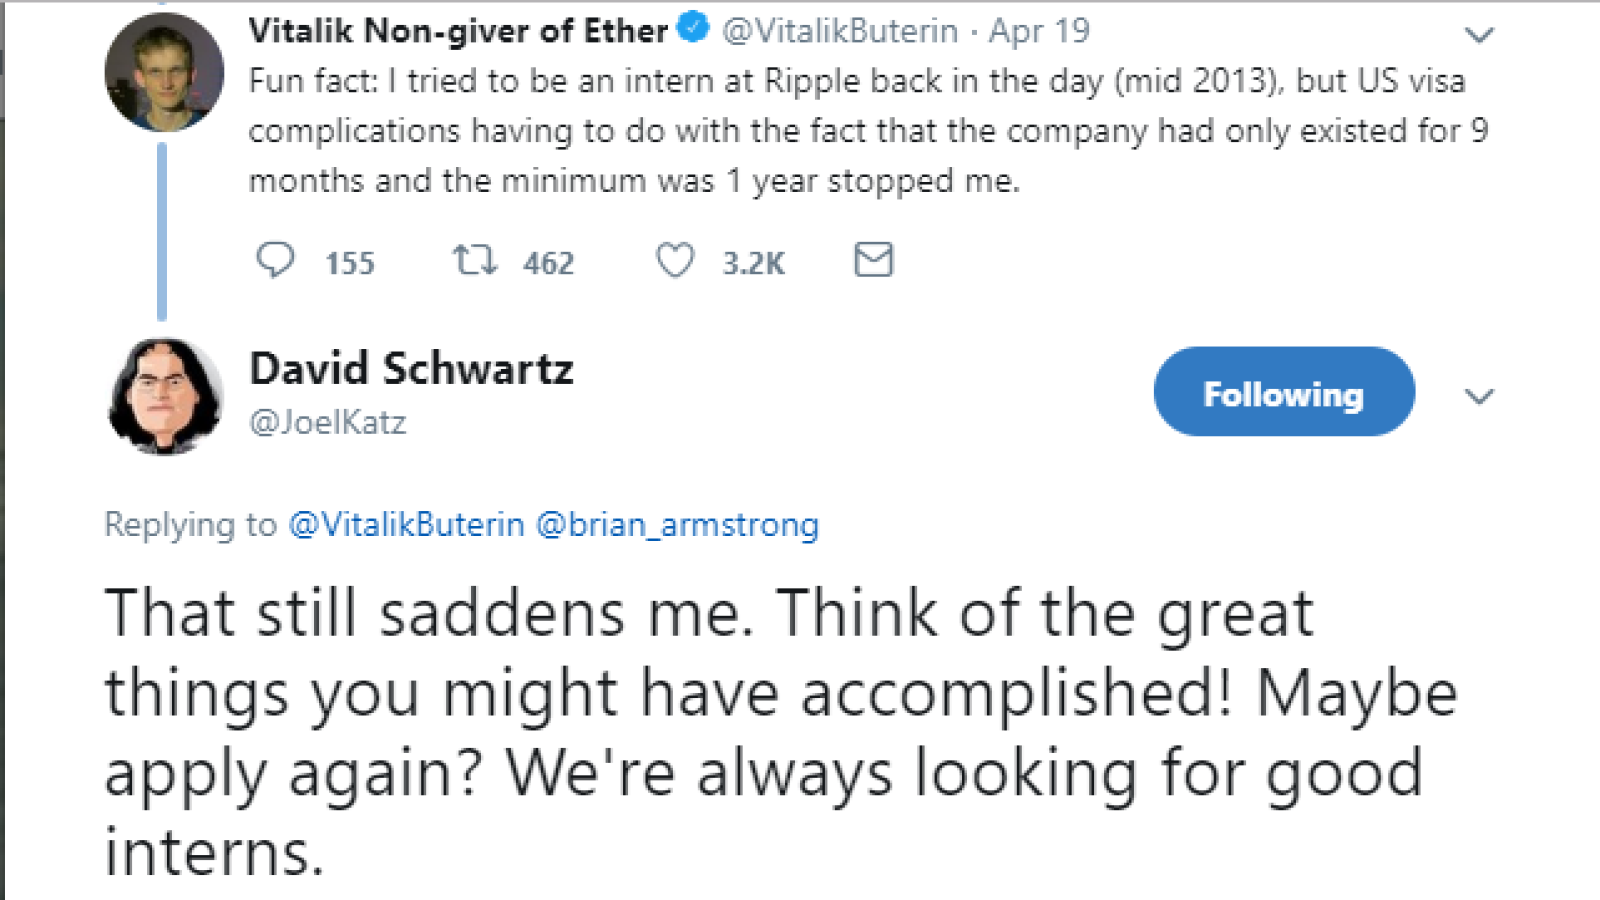
Task: Click David Schwartz's reply tweet text
Action: [x=780, y=732]
